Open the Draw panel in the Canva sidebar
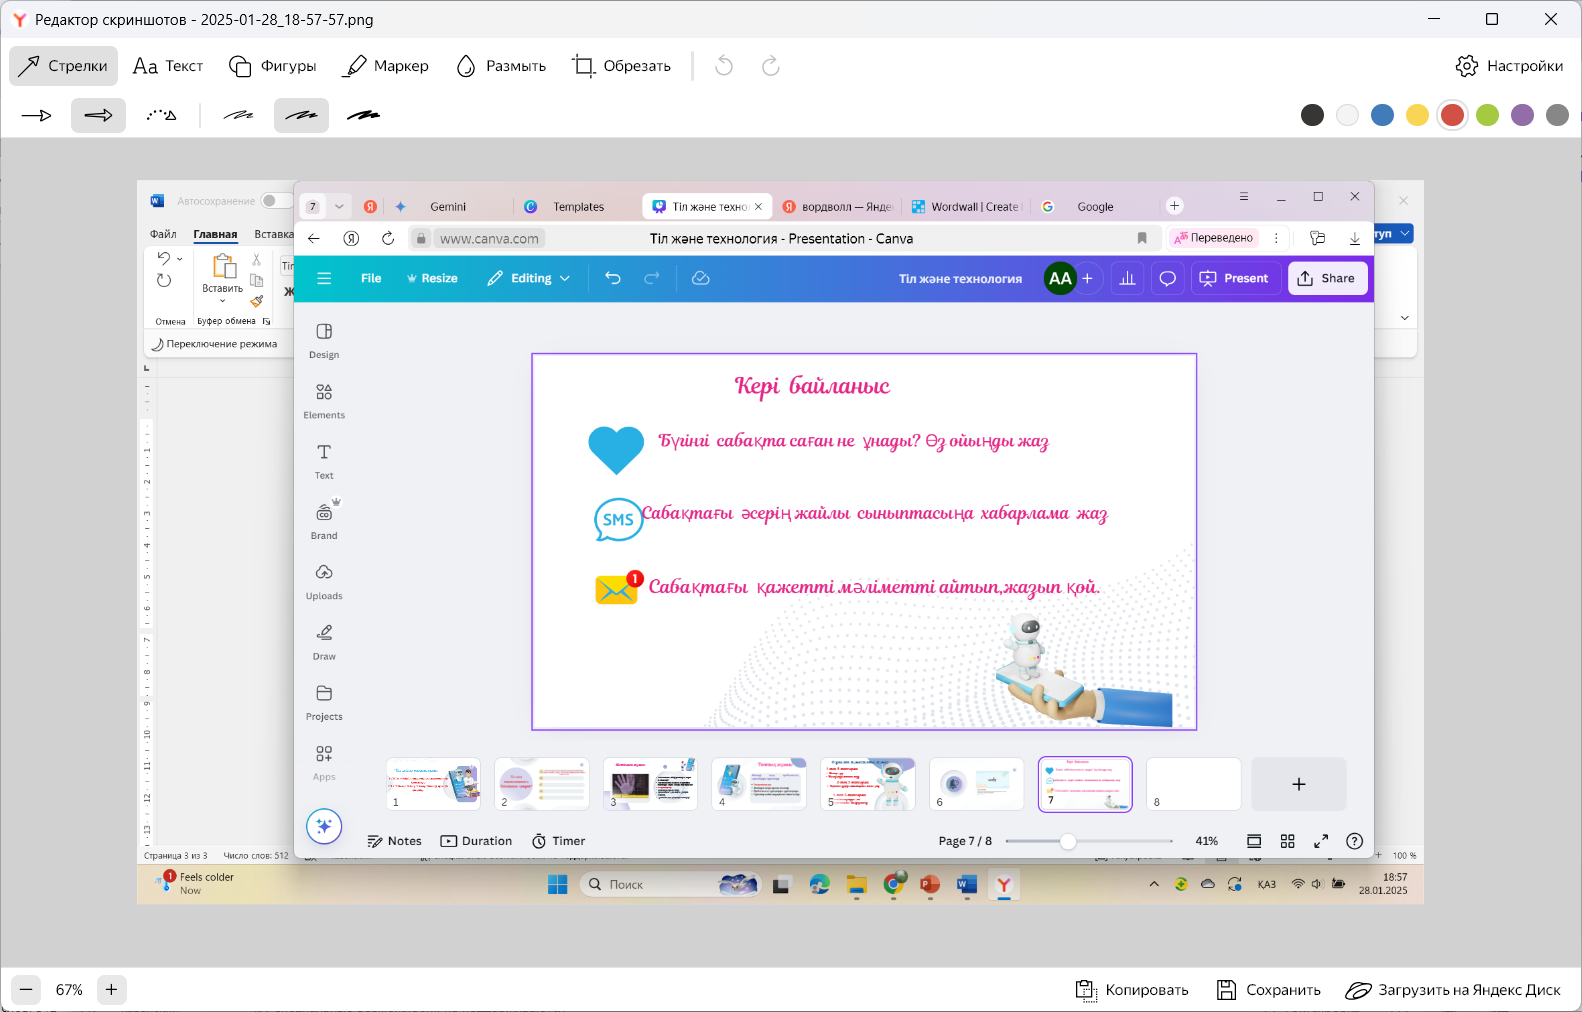 point(324,642)
